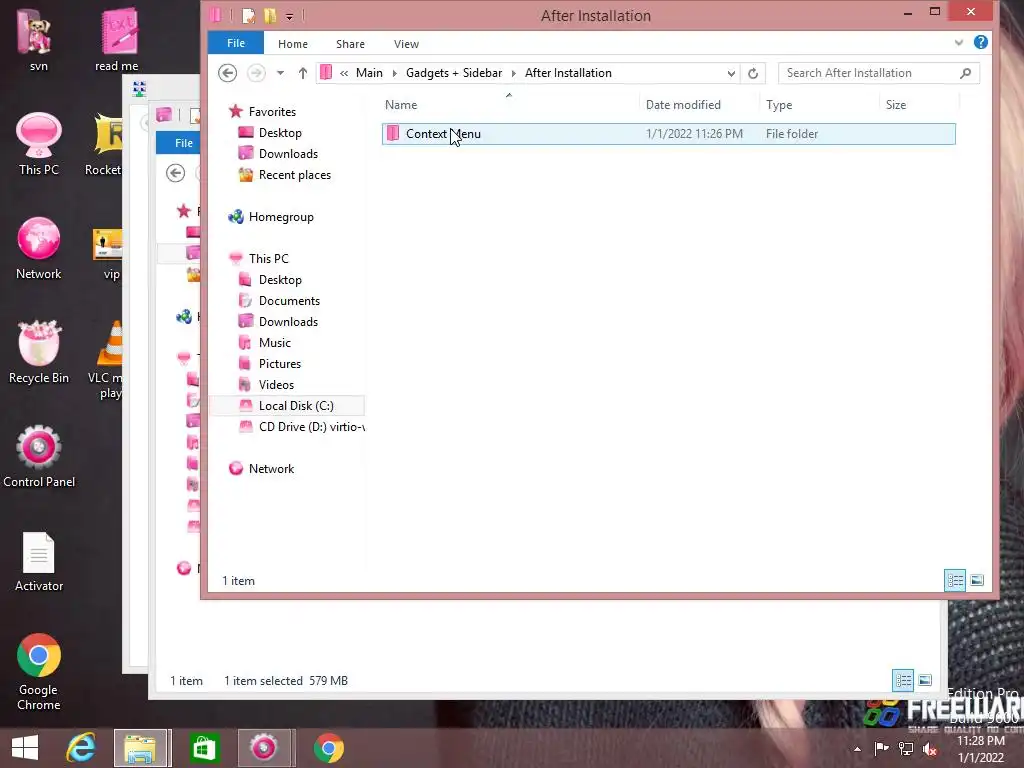Sort by Name column header
The image size is (1024, 768).
tap(400, 104)
